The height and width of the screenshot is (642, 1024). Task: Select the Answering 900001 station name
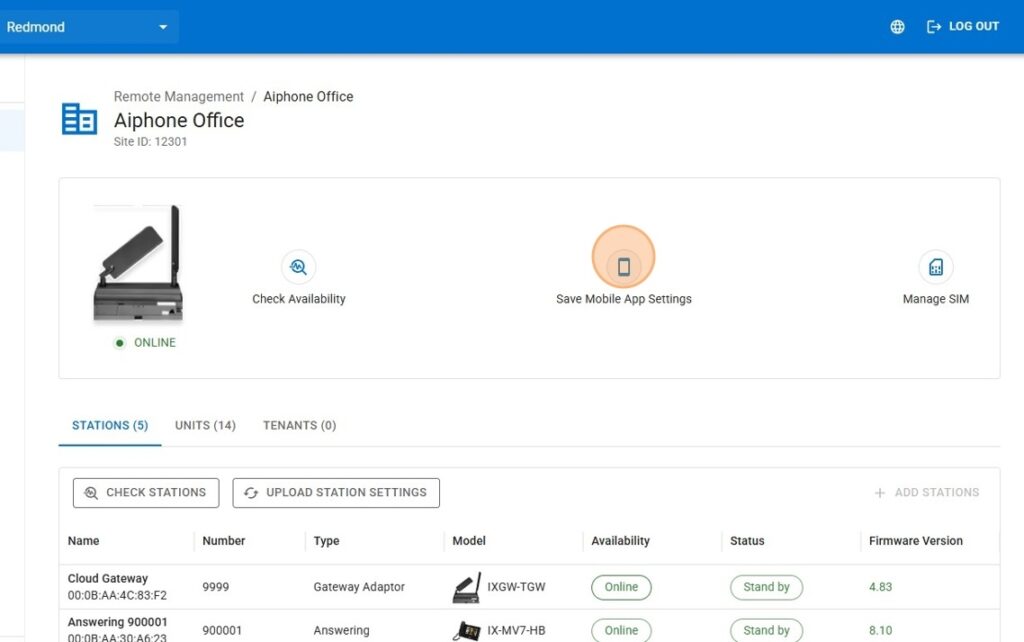118,622
